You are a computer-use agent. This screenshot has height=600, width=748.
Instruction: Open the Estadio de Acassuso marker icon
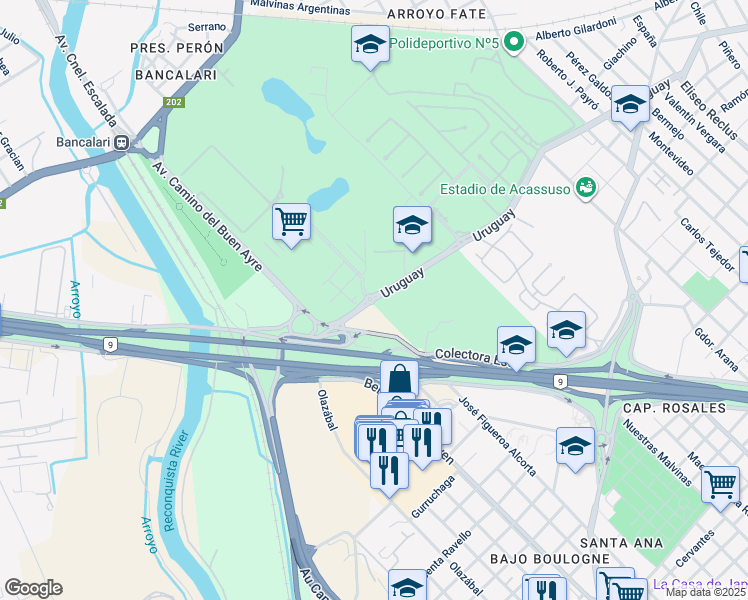(586, 188)
